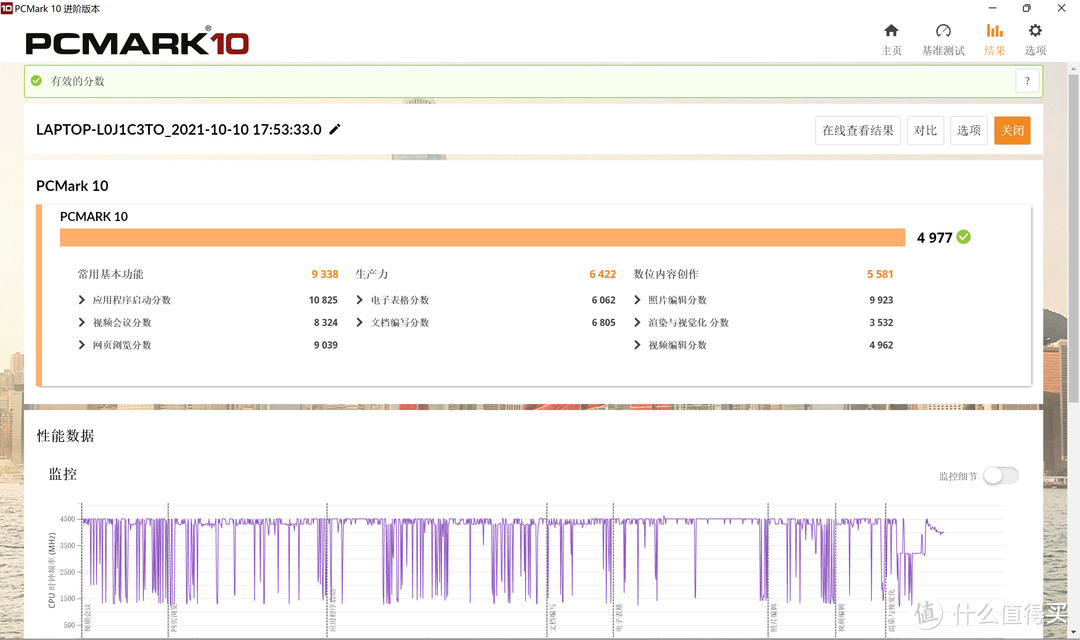Click the 数位内容创作 category label

[666, 274]
